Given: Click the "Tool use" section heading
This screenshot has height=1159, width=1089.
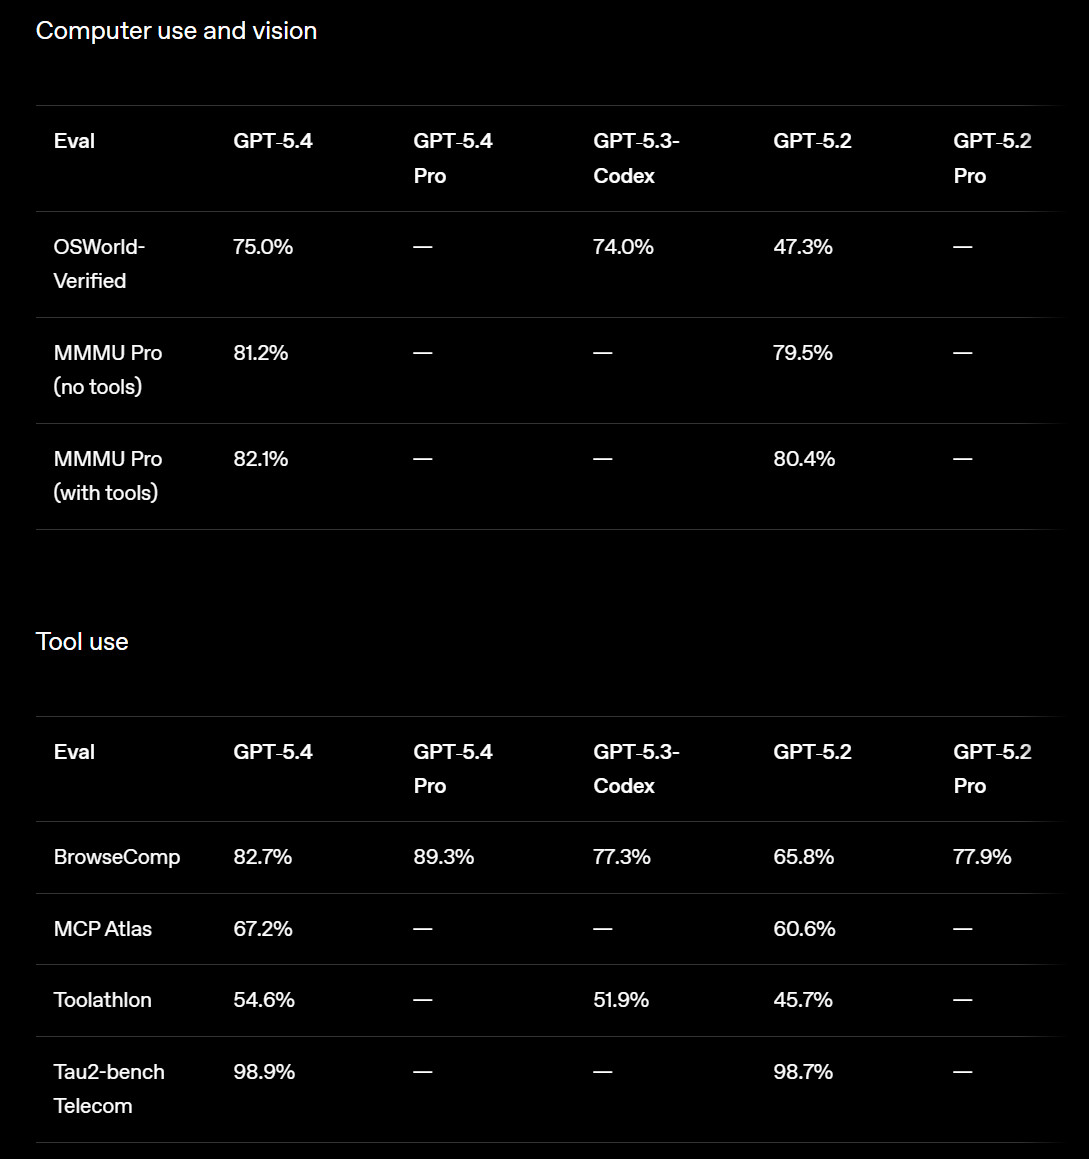Looking at the screenshot, I should (x=82, y=641).
